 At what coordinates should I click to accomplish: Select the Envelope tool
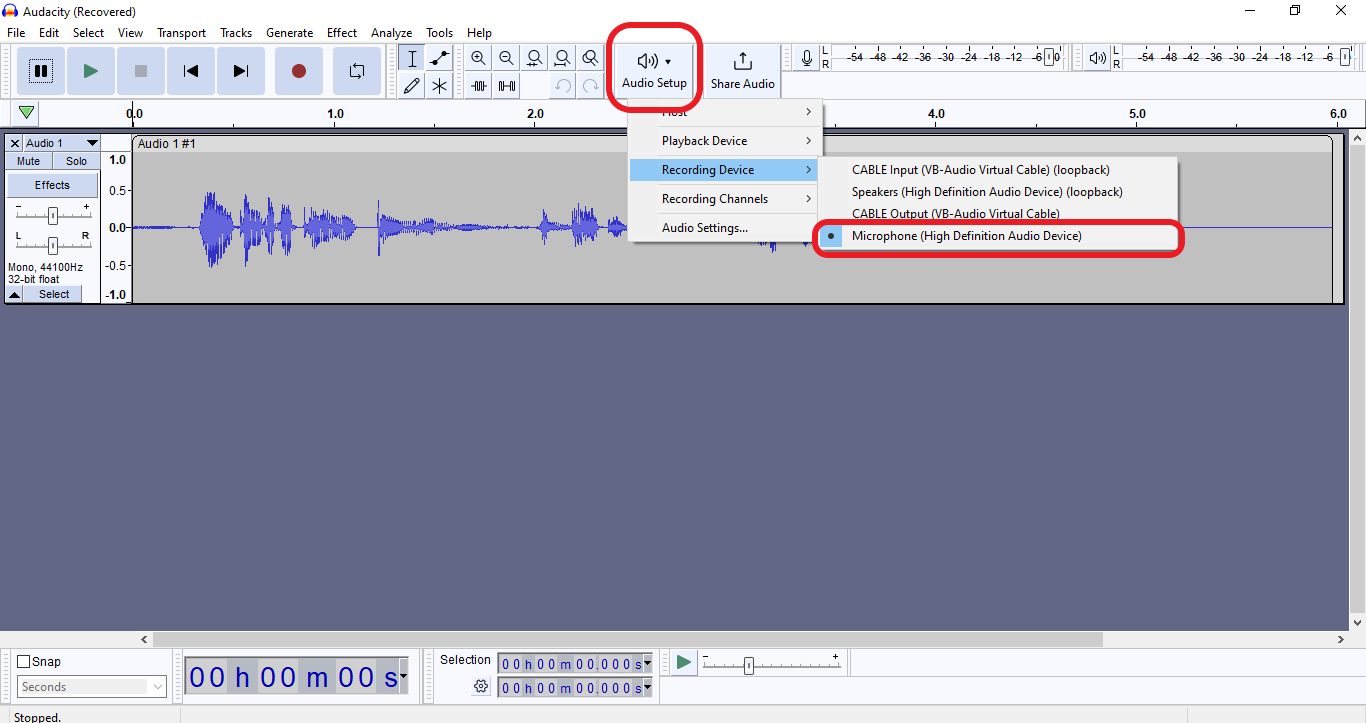click(x=439, y=58)
